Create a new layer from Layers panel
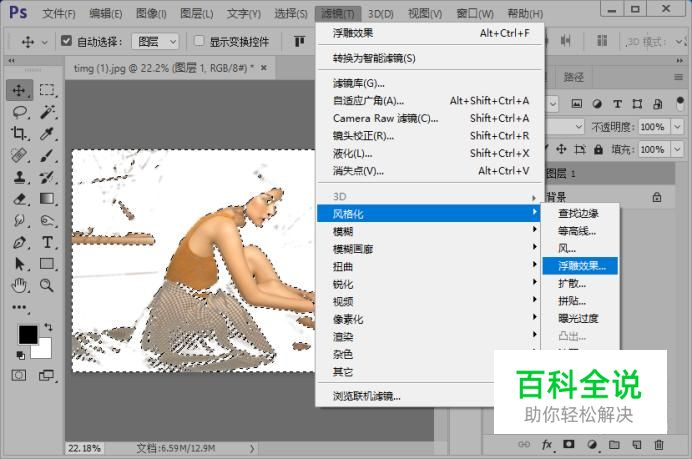The image size is (692, 459). [636, 445]
